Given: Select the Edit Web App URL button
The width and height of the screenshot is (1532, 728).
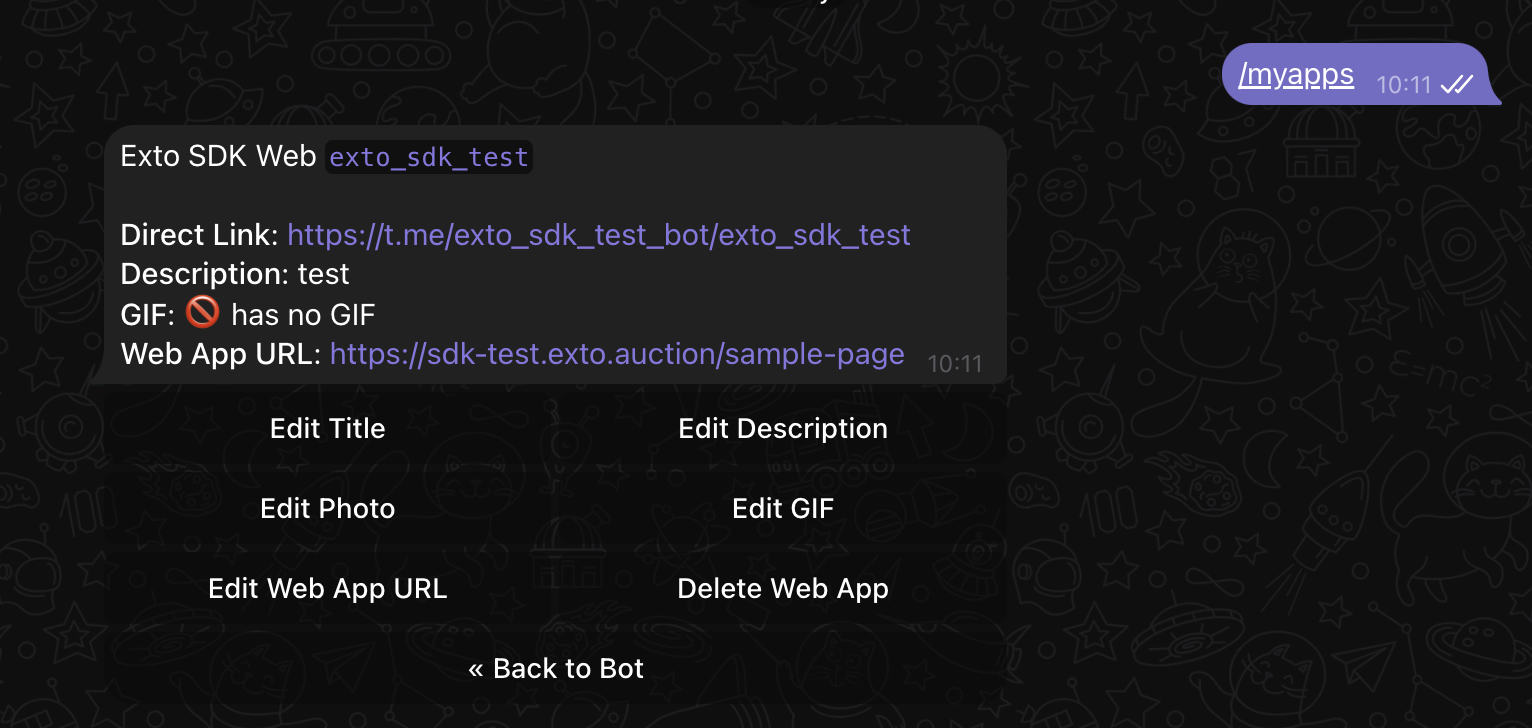Looking at the screenshot, I should coord(328,589).
